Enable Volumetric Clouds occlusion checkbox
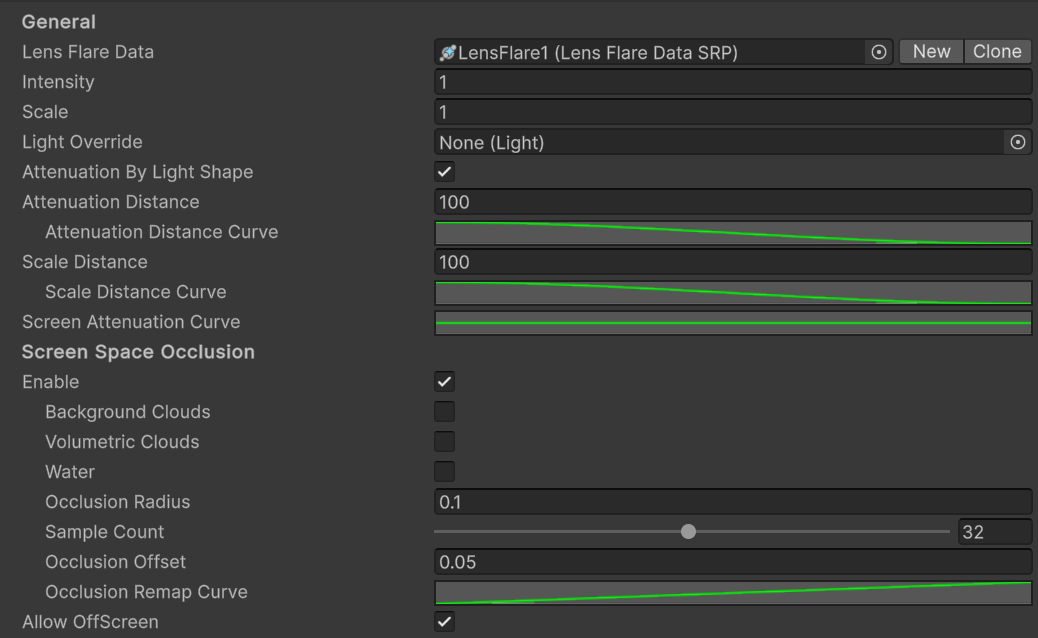Image resolution: width=1038 pixels, height=638 pixels. 445,442
